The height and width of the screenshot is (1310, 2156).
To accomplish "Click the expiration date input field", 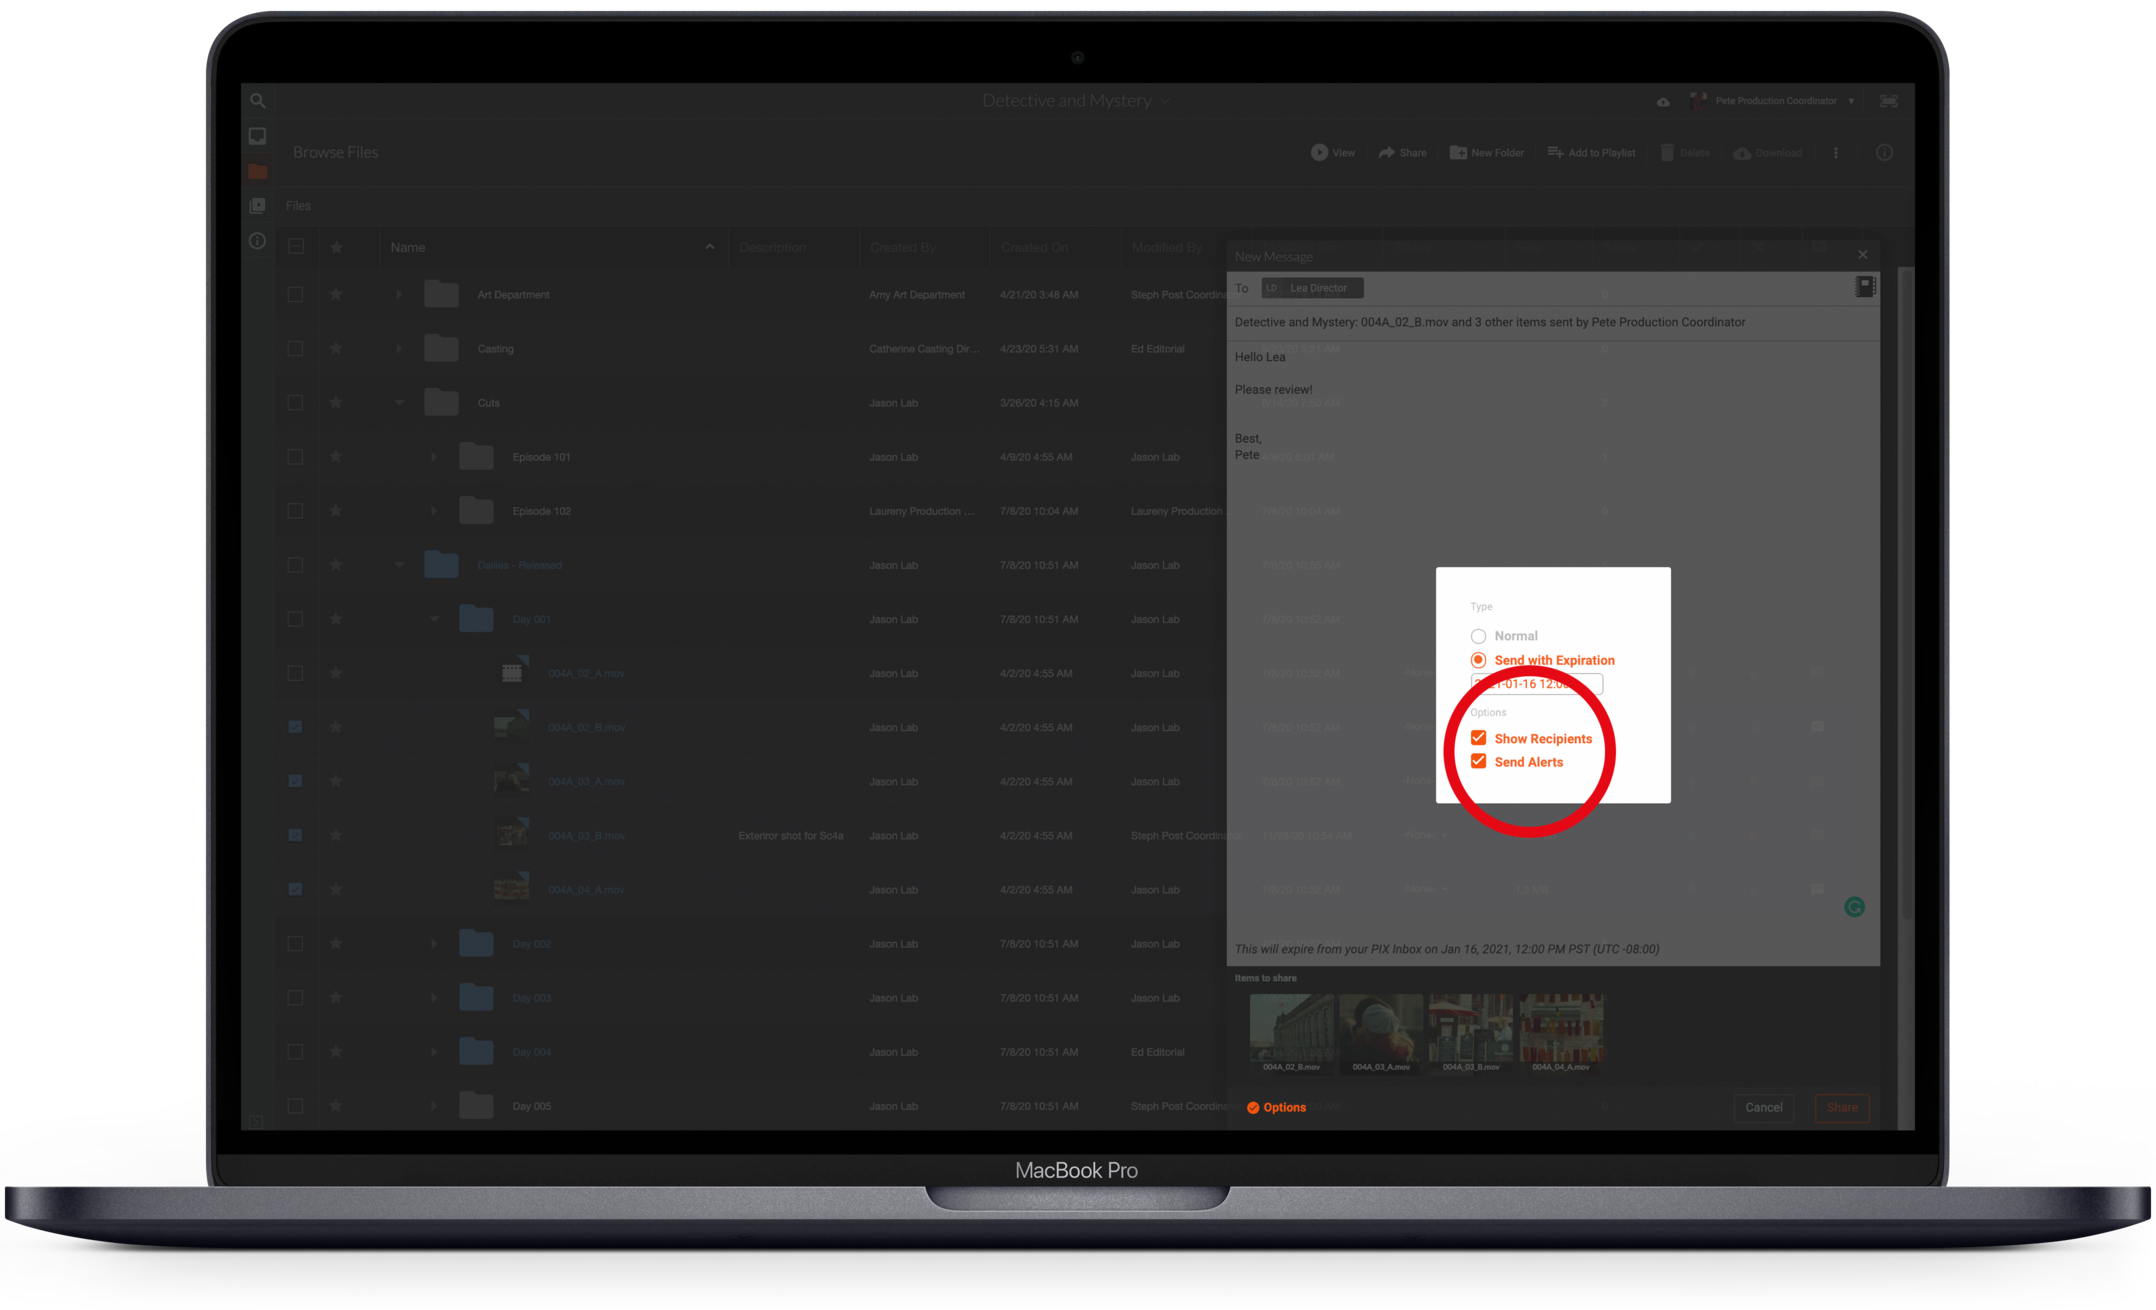I will (1536, 684).
